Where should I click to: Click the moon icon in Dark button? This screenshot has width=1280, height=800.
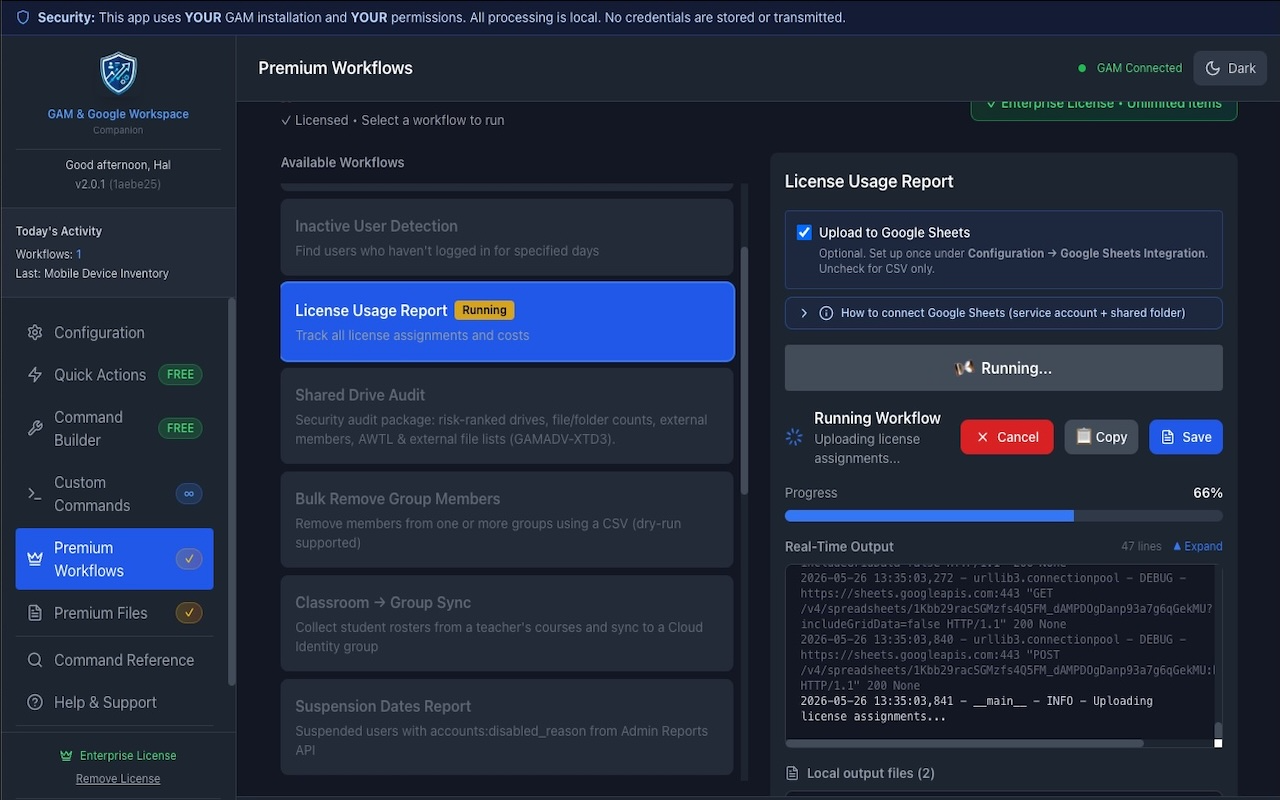point(1213,68)
